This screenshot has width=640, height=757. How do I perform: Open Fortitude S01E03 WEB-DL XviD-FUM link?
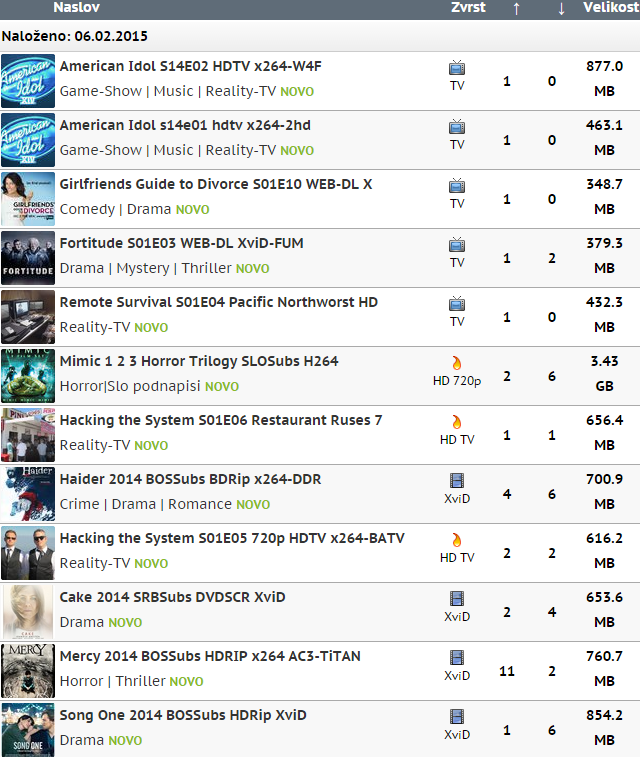181,243
